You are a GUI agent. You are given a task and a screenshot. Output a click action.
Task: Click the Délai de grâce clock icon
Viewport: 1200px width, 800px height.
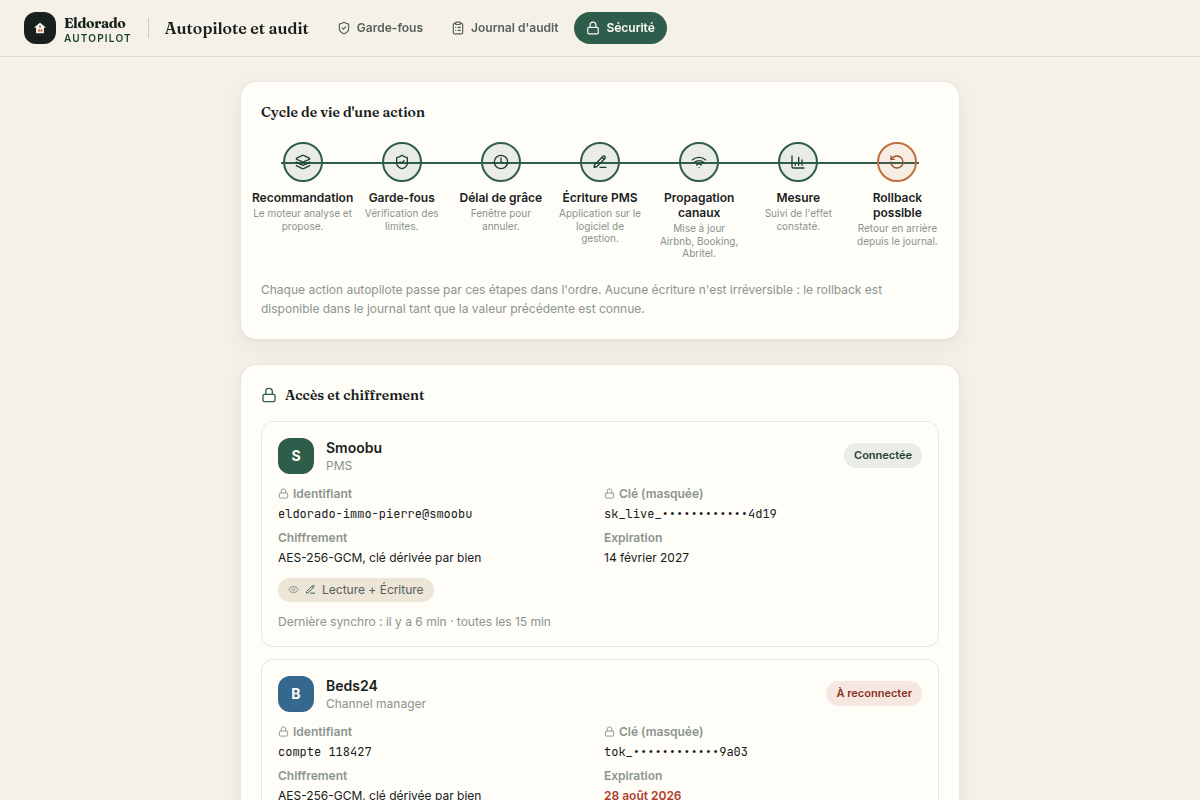pyautogui.click(x=501, y=162)
